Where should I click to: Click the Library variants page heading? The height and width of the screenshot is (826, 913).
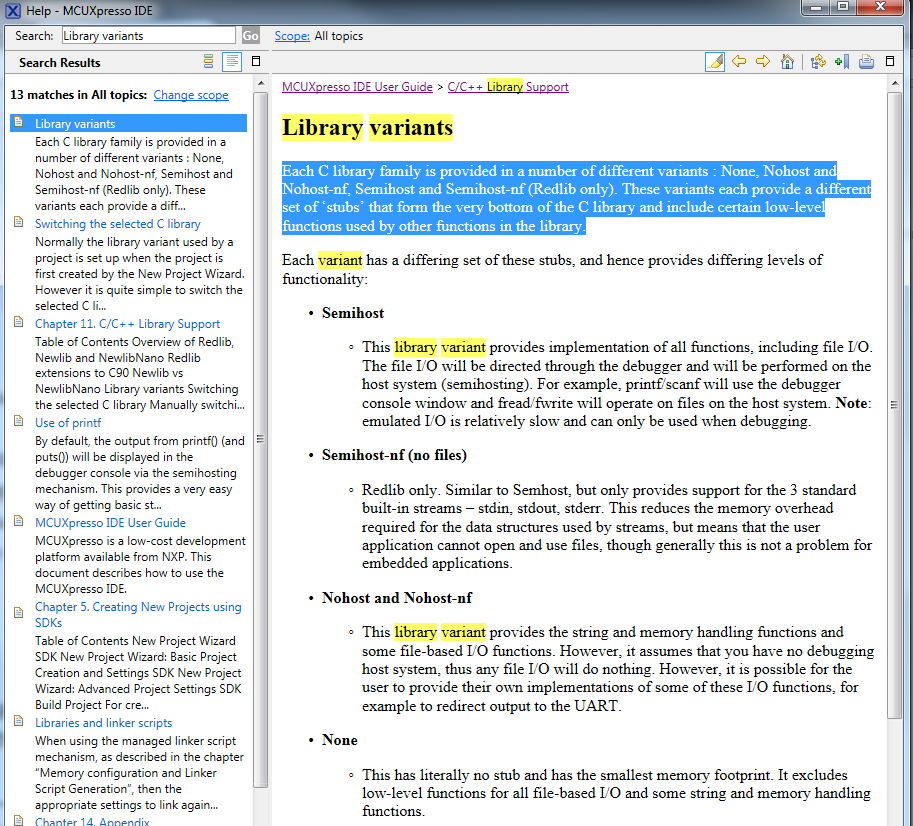tap(367, 127)
